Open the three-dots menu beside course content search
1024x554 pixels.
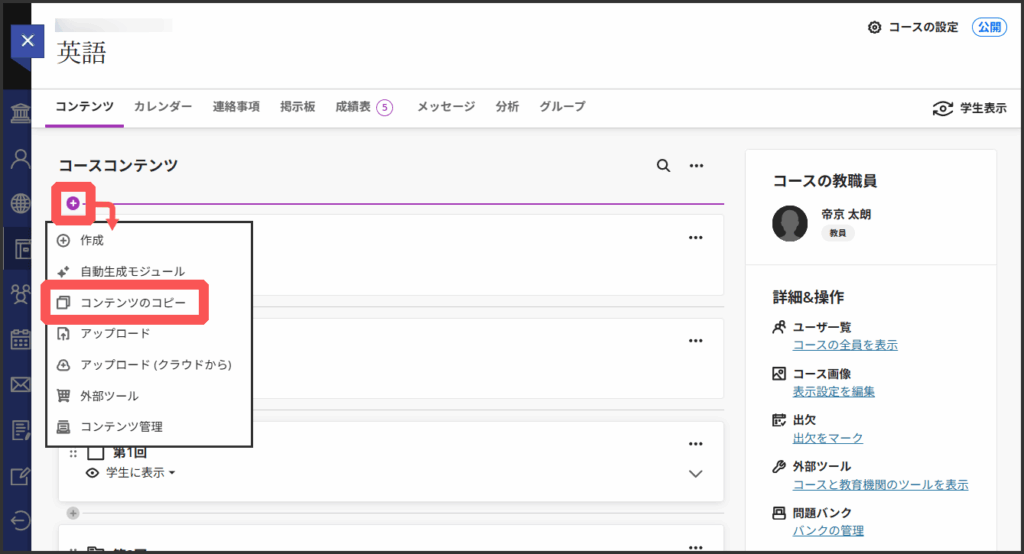[x=696, y=166]
